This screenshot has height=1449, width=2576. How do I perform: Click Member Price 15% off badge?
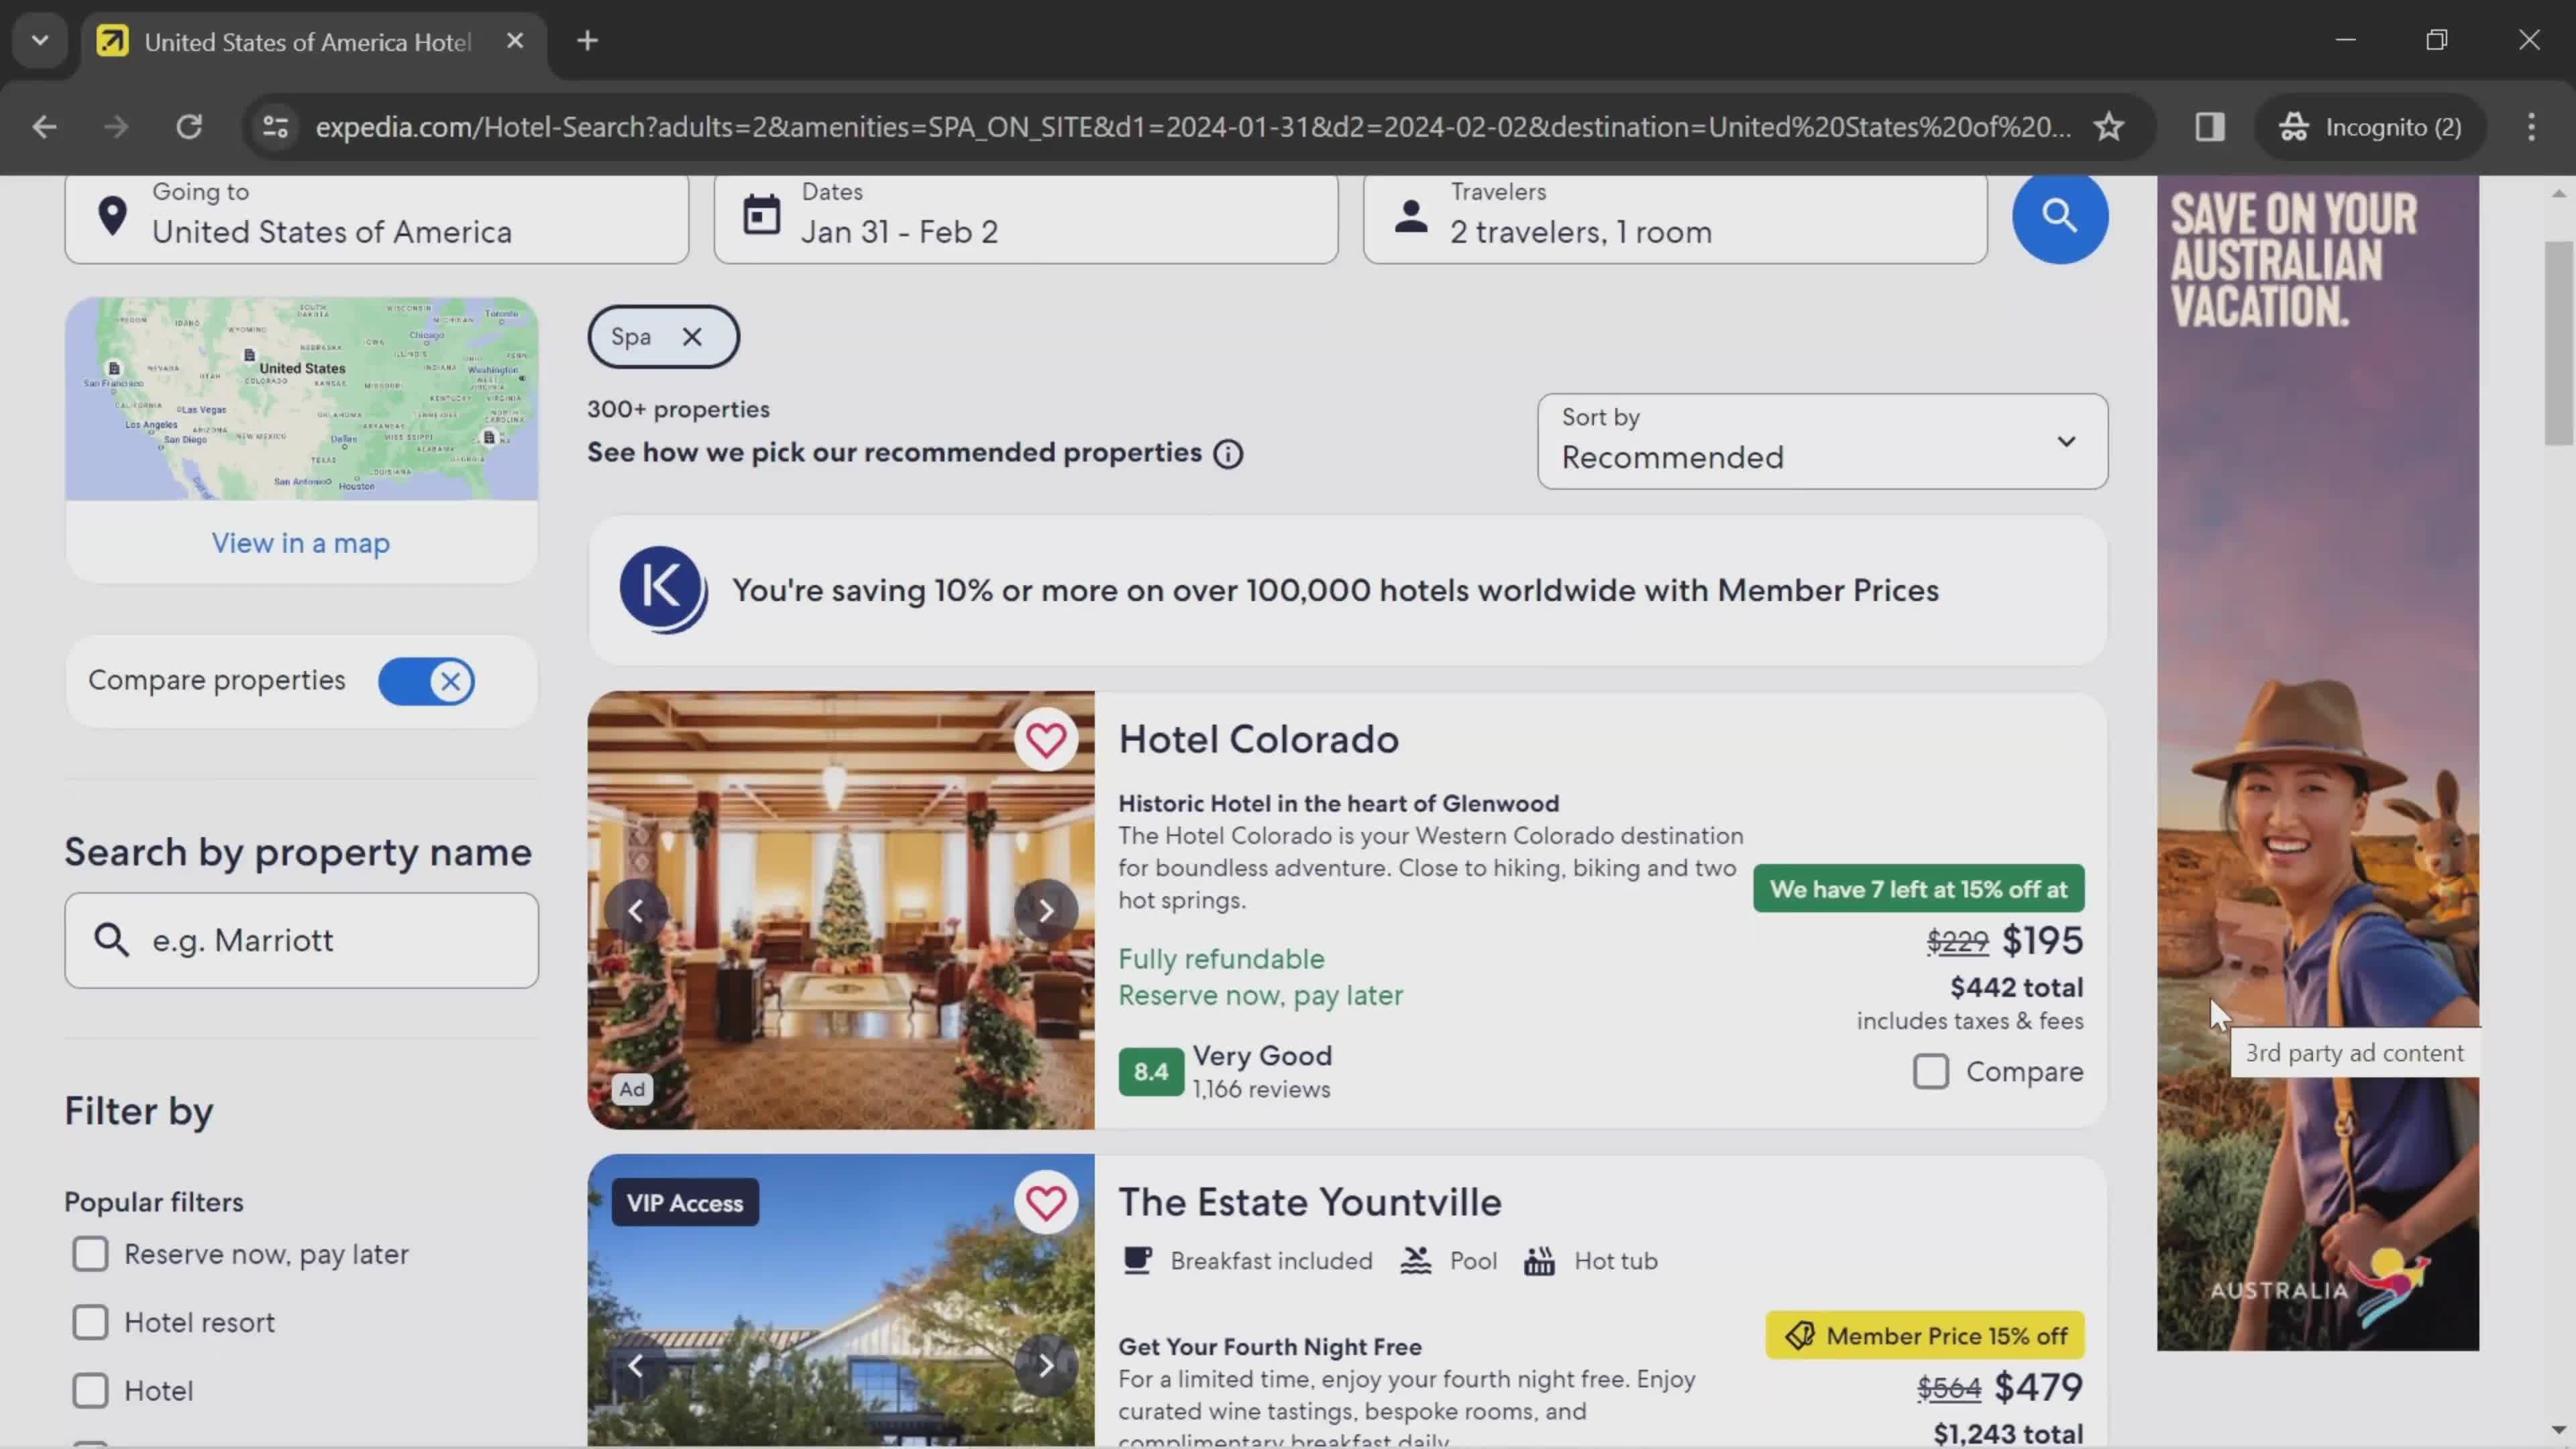coord(1925,1336)
